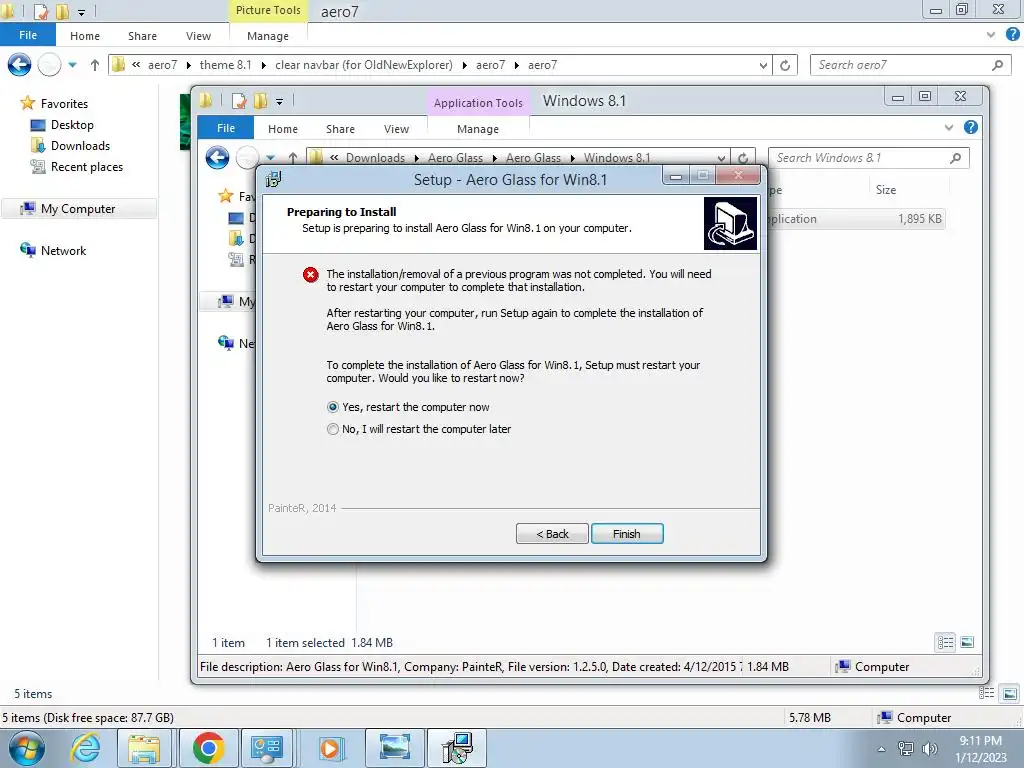Select Favorites in aero7 navigation pane

54,103
